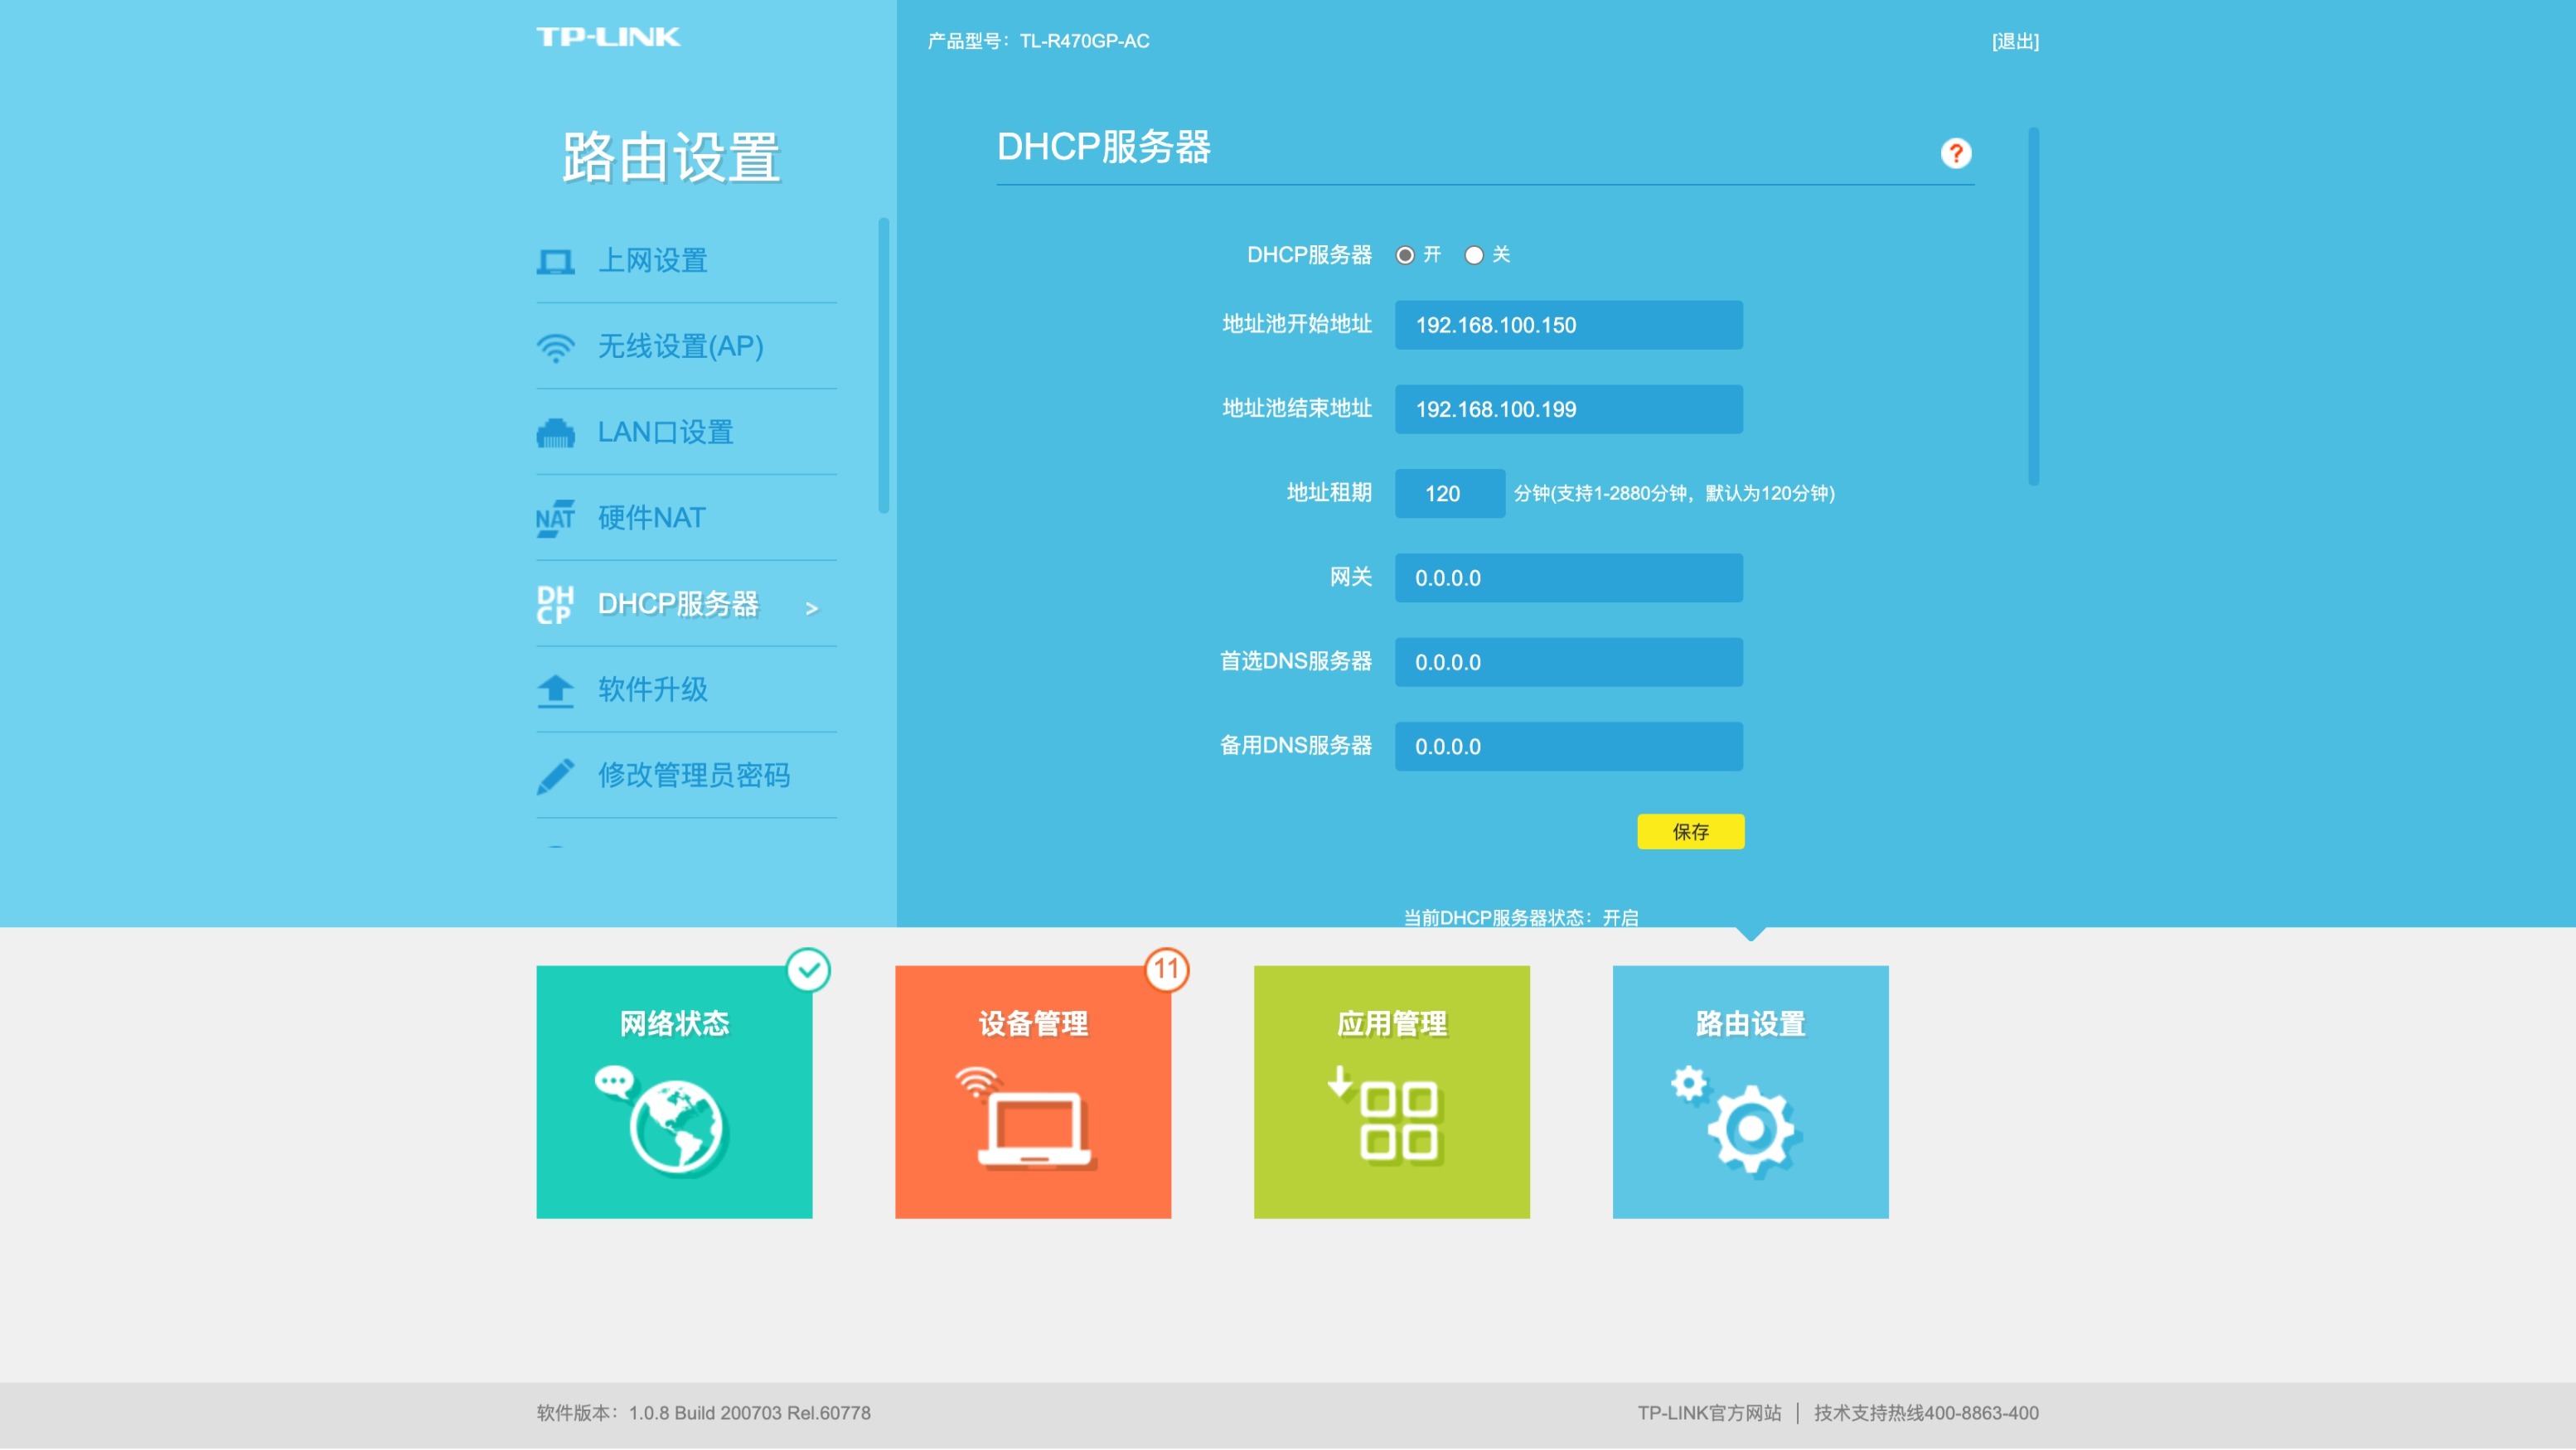Toggle the DHCP server off with 关 option
Screen dimensions: 2576x1450
pos(1474,255)
